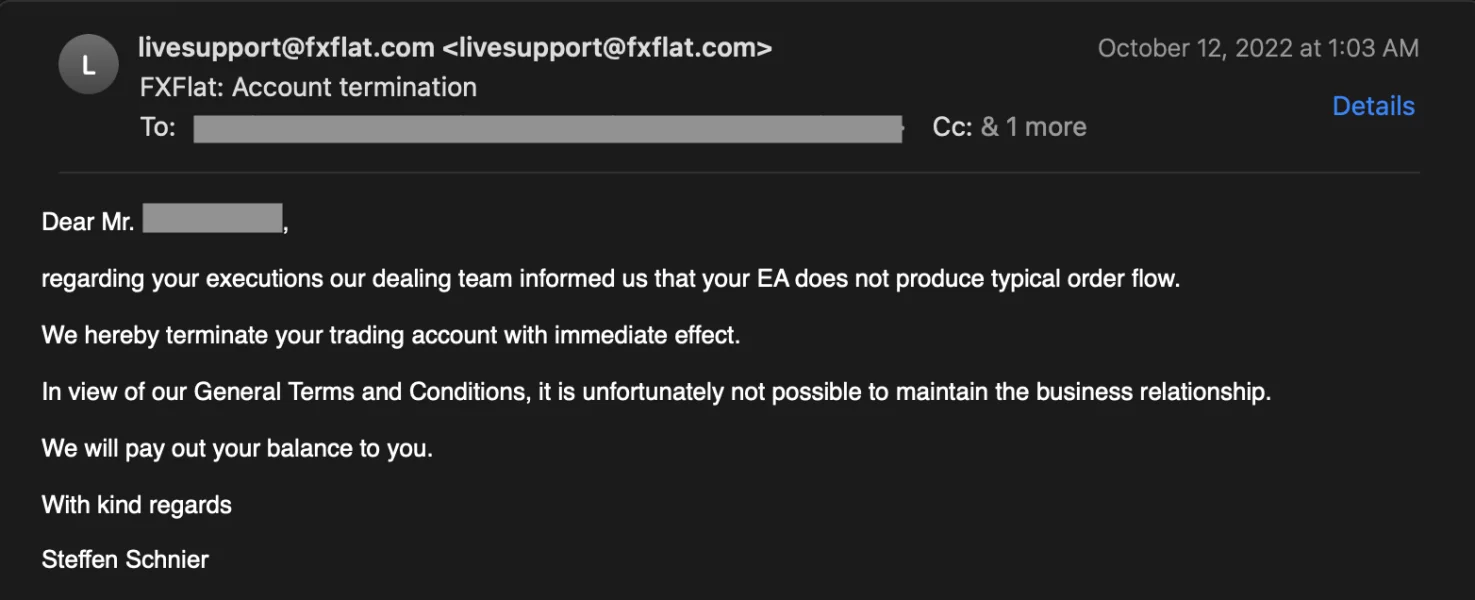Screen dimensions: 1475x600
Task: Click the sender avatar with letter L
Action: pos(88,66)
